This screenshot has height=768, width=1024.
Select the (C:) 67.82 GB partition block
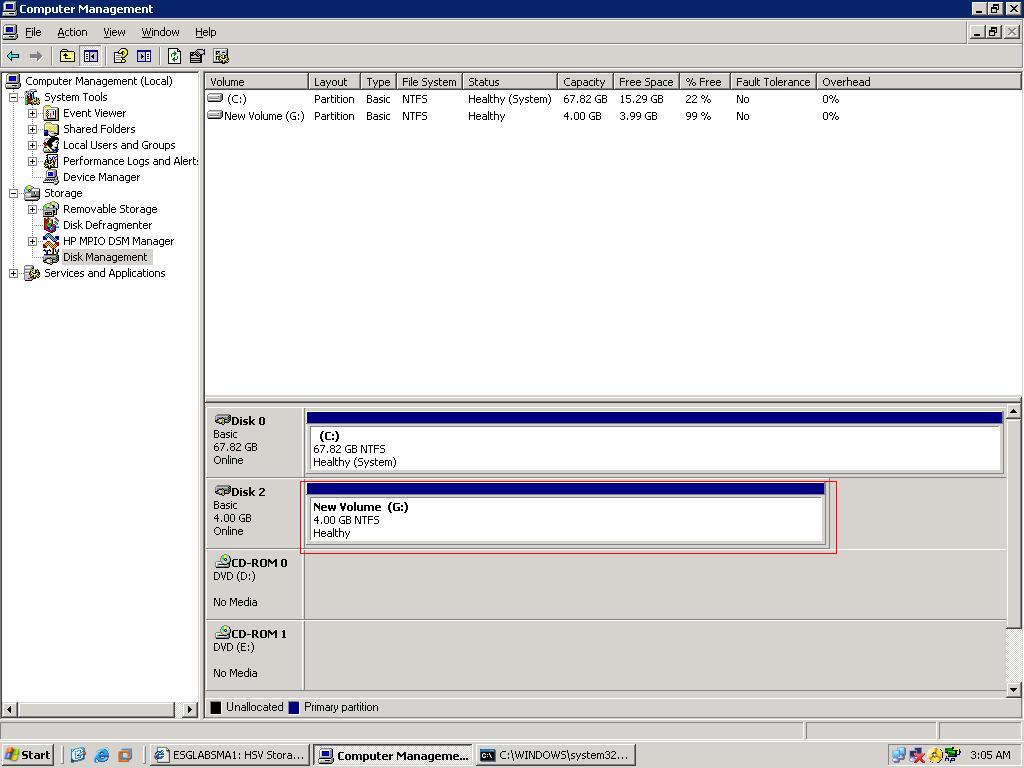coord(654,442)
